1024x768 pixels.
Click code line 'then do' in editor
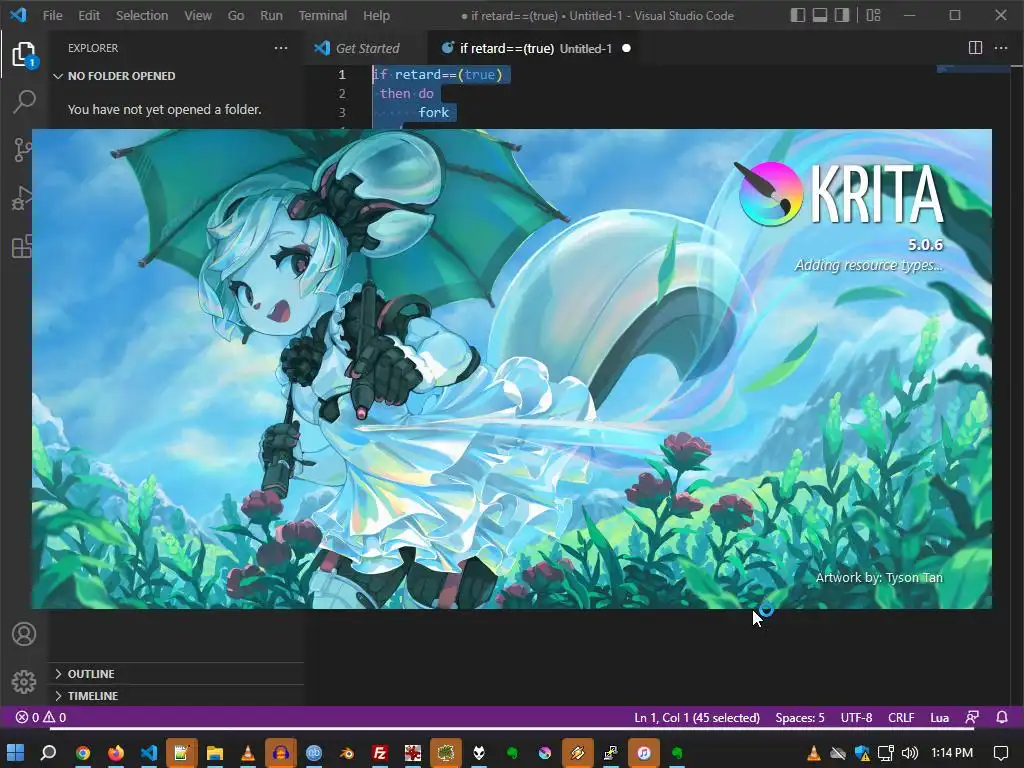pos(406,93)
